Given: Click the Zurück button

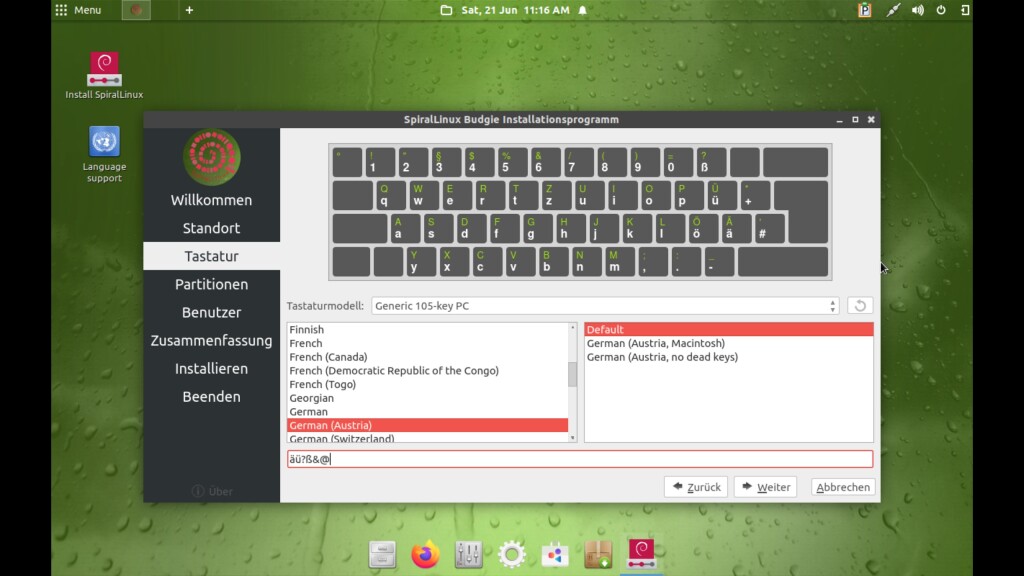Looking at the screenshot, I should (x=695, y=487).
